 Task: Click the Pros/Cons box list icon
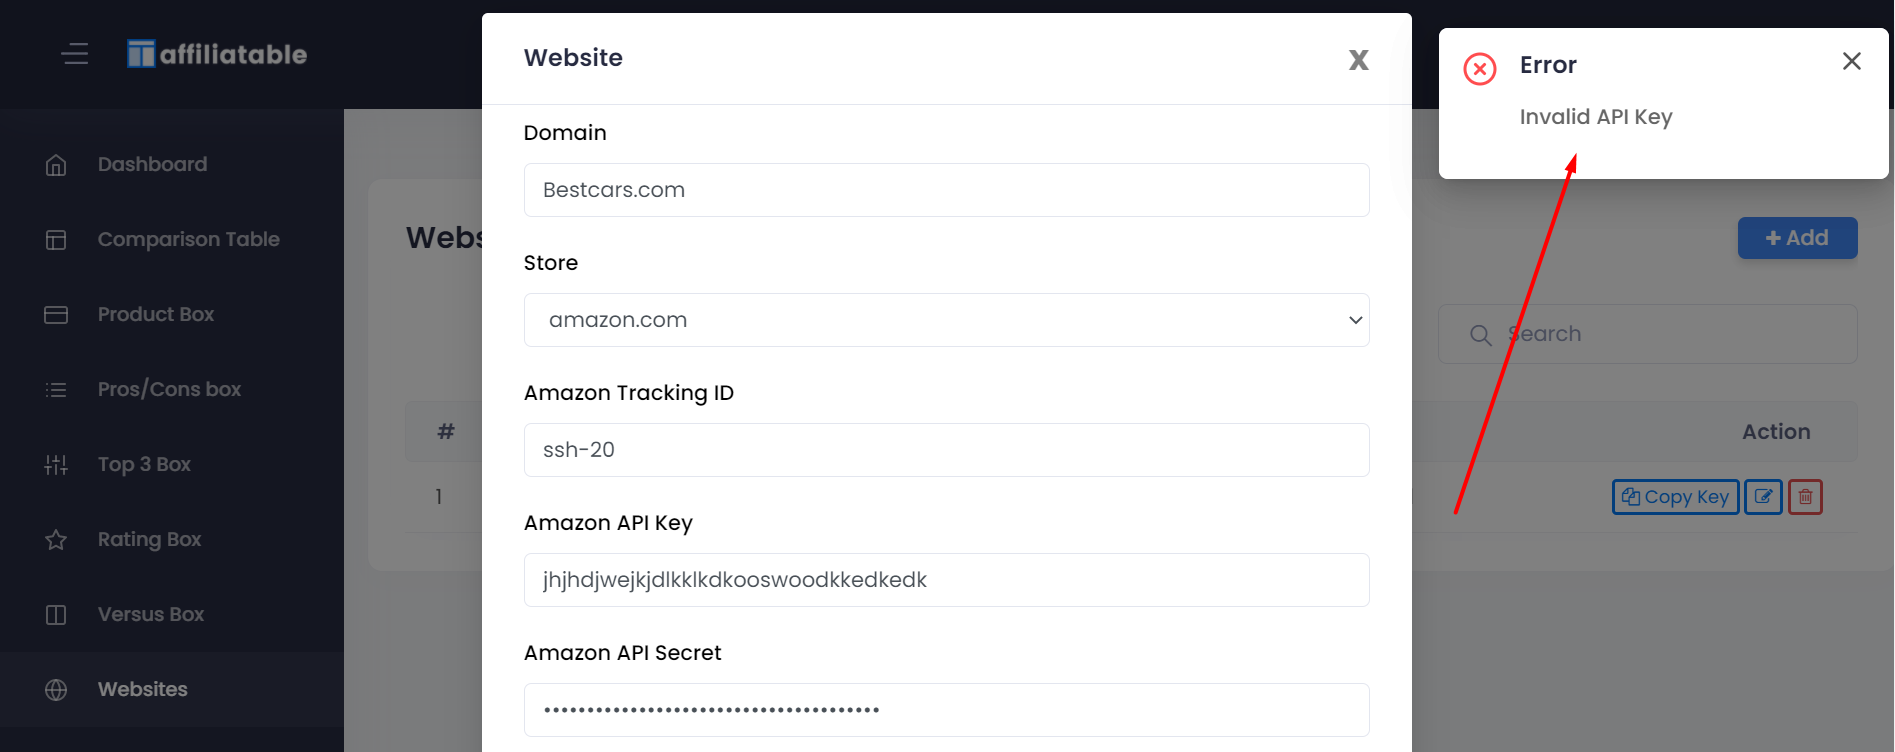click(x=56, y=389)
